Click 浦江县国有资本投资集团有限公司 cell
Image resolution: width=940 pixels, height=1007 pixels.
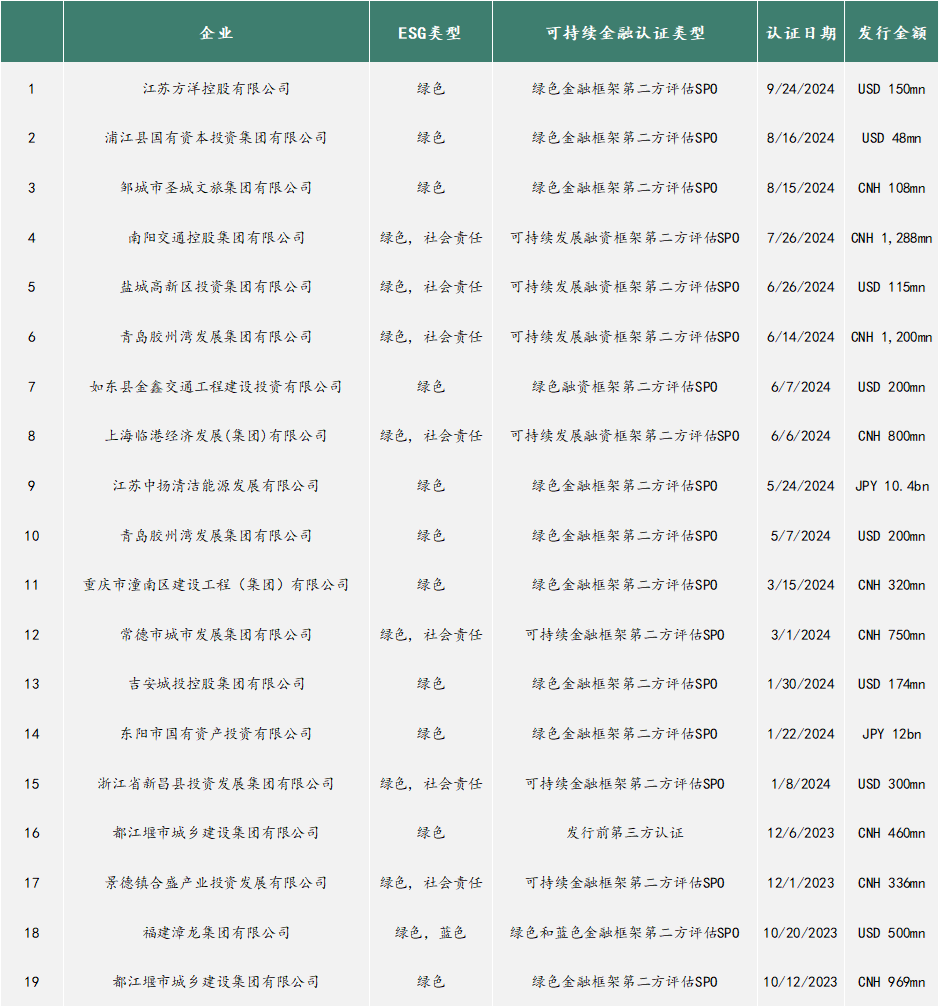[216, 138]
